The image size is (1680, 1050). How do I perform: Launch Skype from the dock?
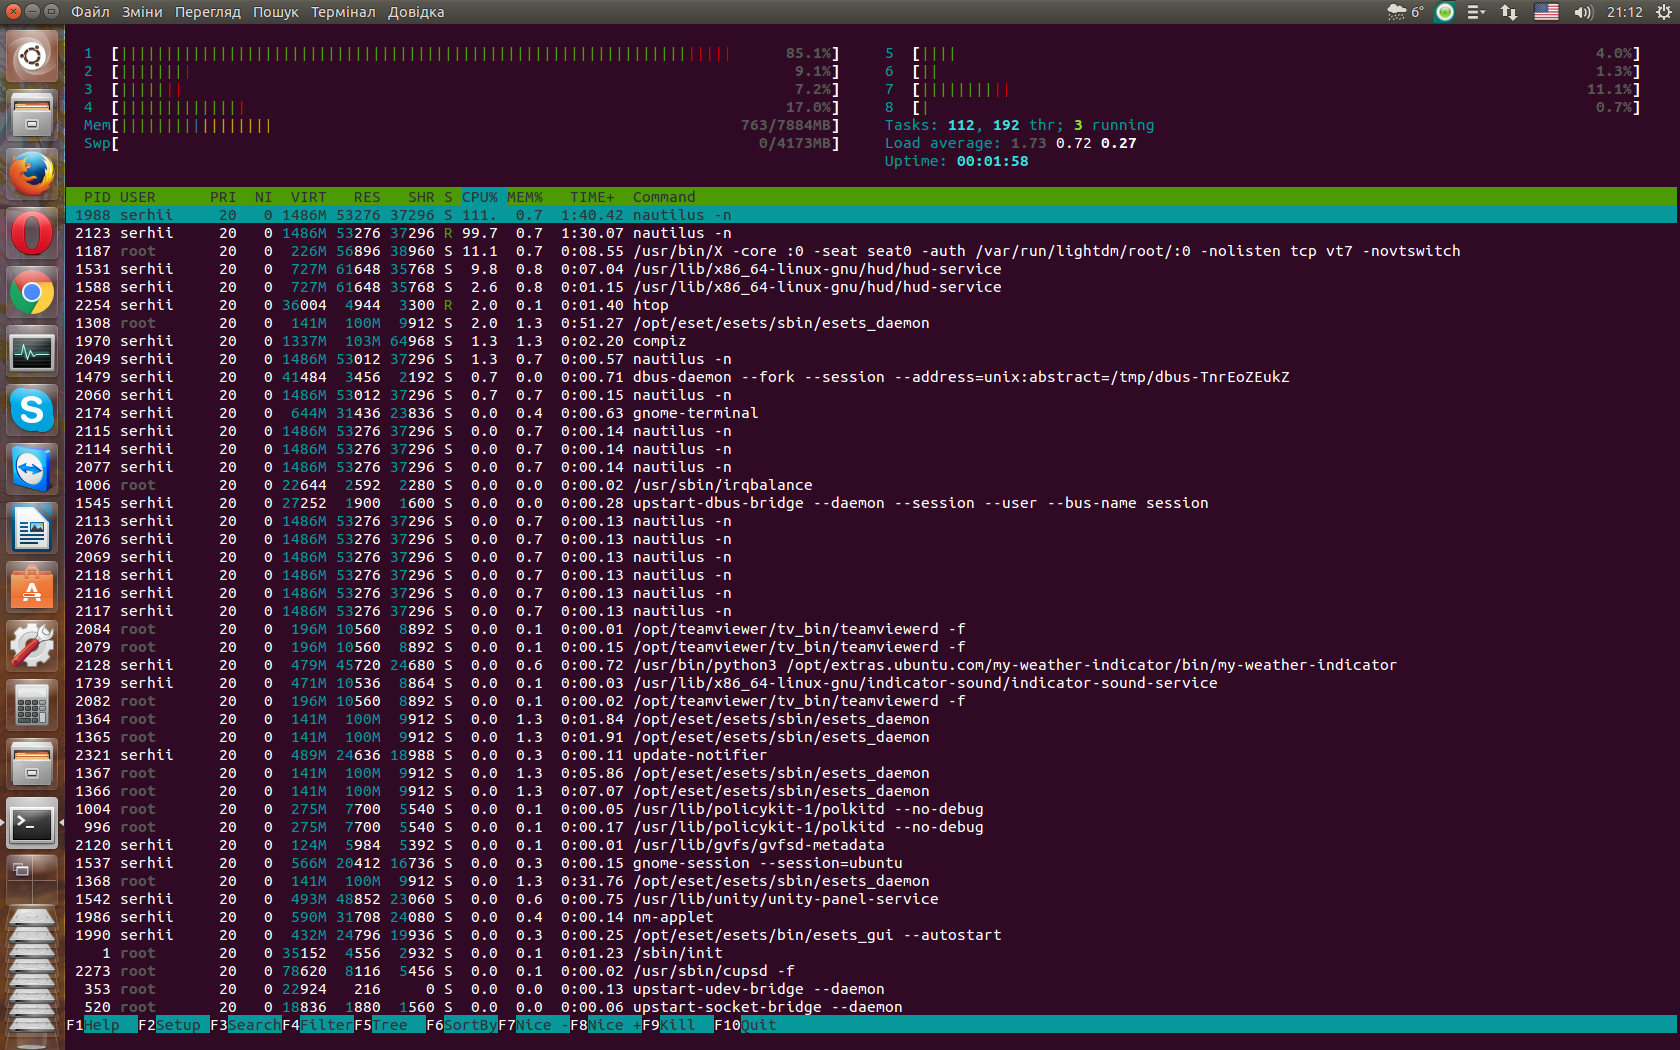point(32,411)
